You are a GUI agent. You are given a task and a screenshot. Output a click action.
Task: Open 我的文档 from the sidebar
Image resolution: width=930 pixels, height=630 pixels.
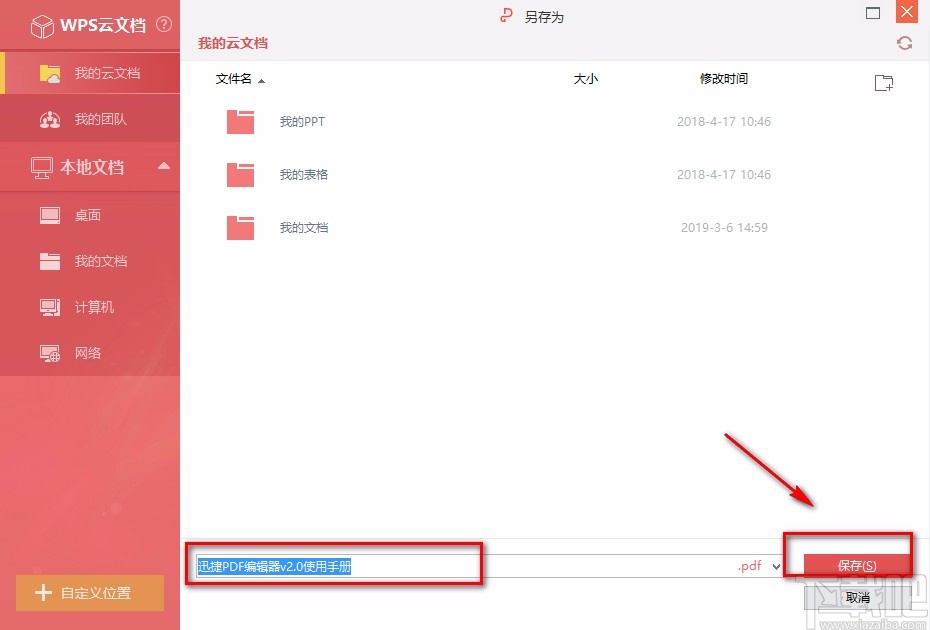[x=49, y=260]
